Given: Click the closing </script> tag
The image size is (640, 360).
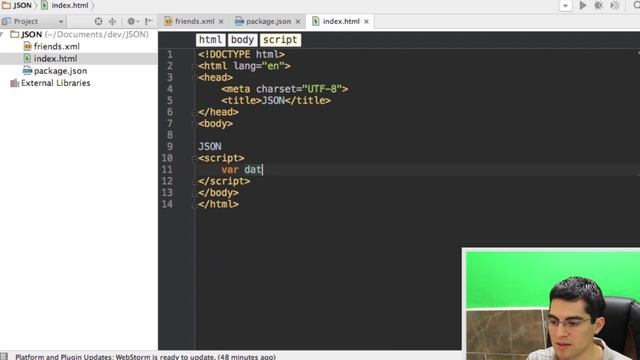Looking at the screenshot, I should [x=224, y=181].
